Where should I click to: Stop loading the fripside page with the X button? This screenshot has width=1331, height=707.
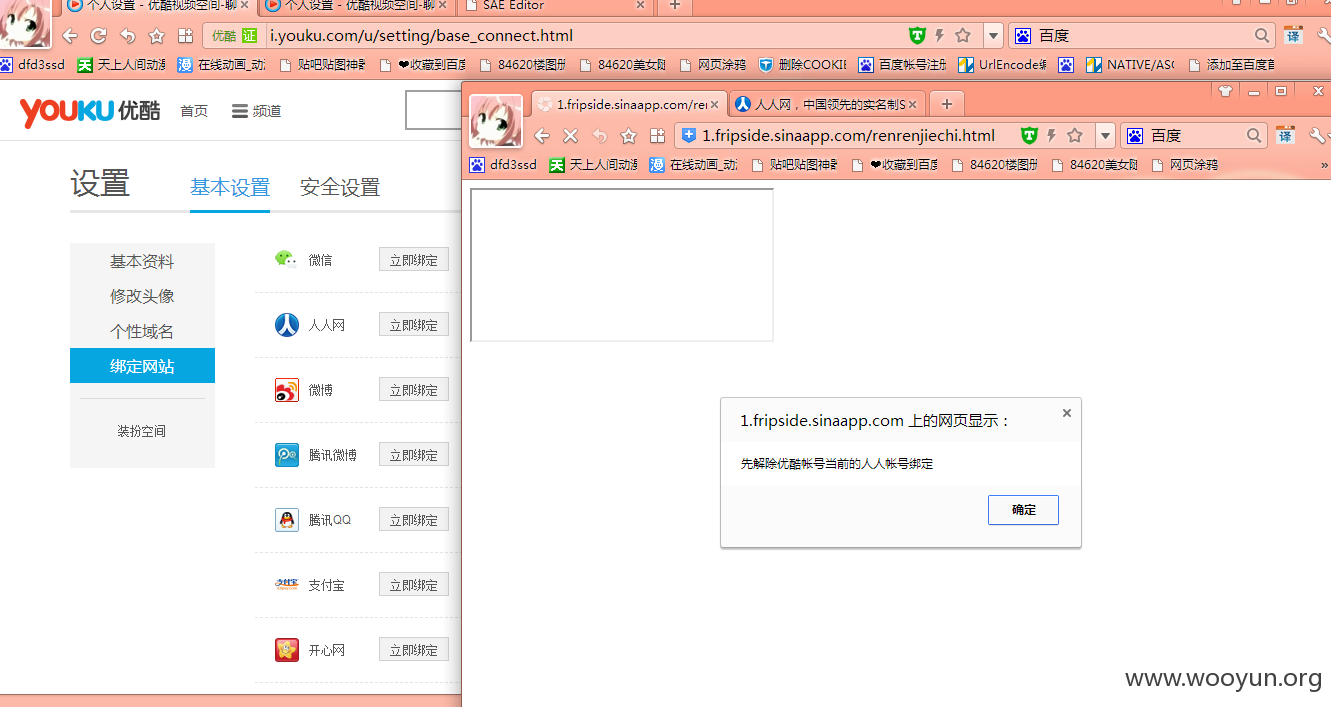(570, 136)
